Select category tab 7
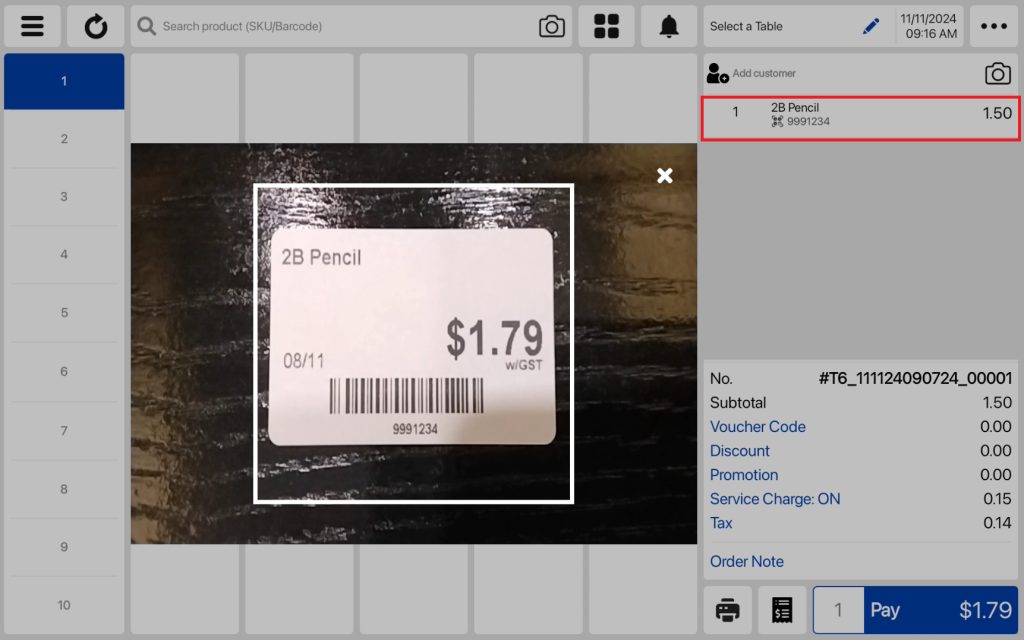 (x=64, y=431)
